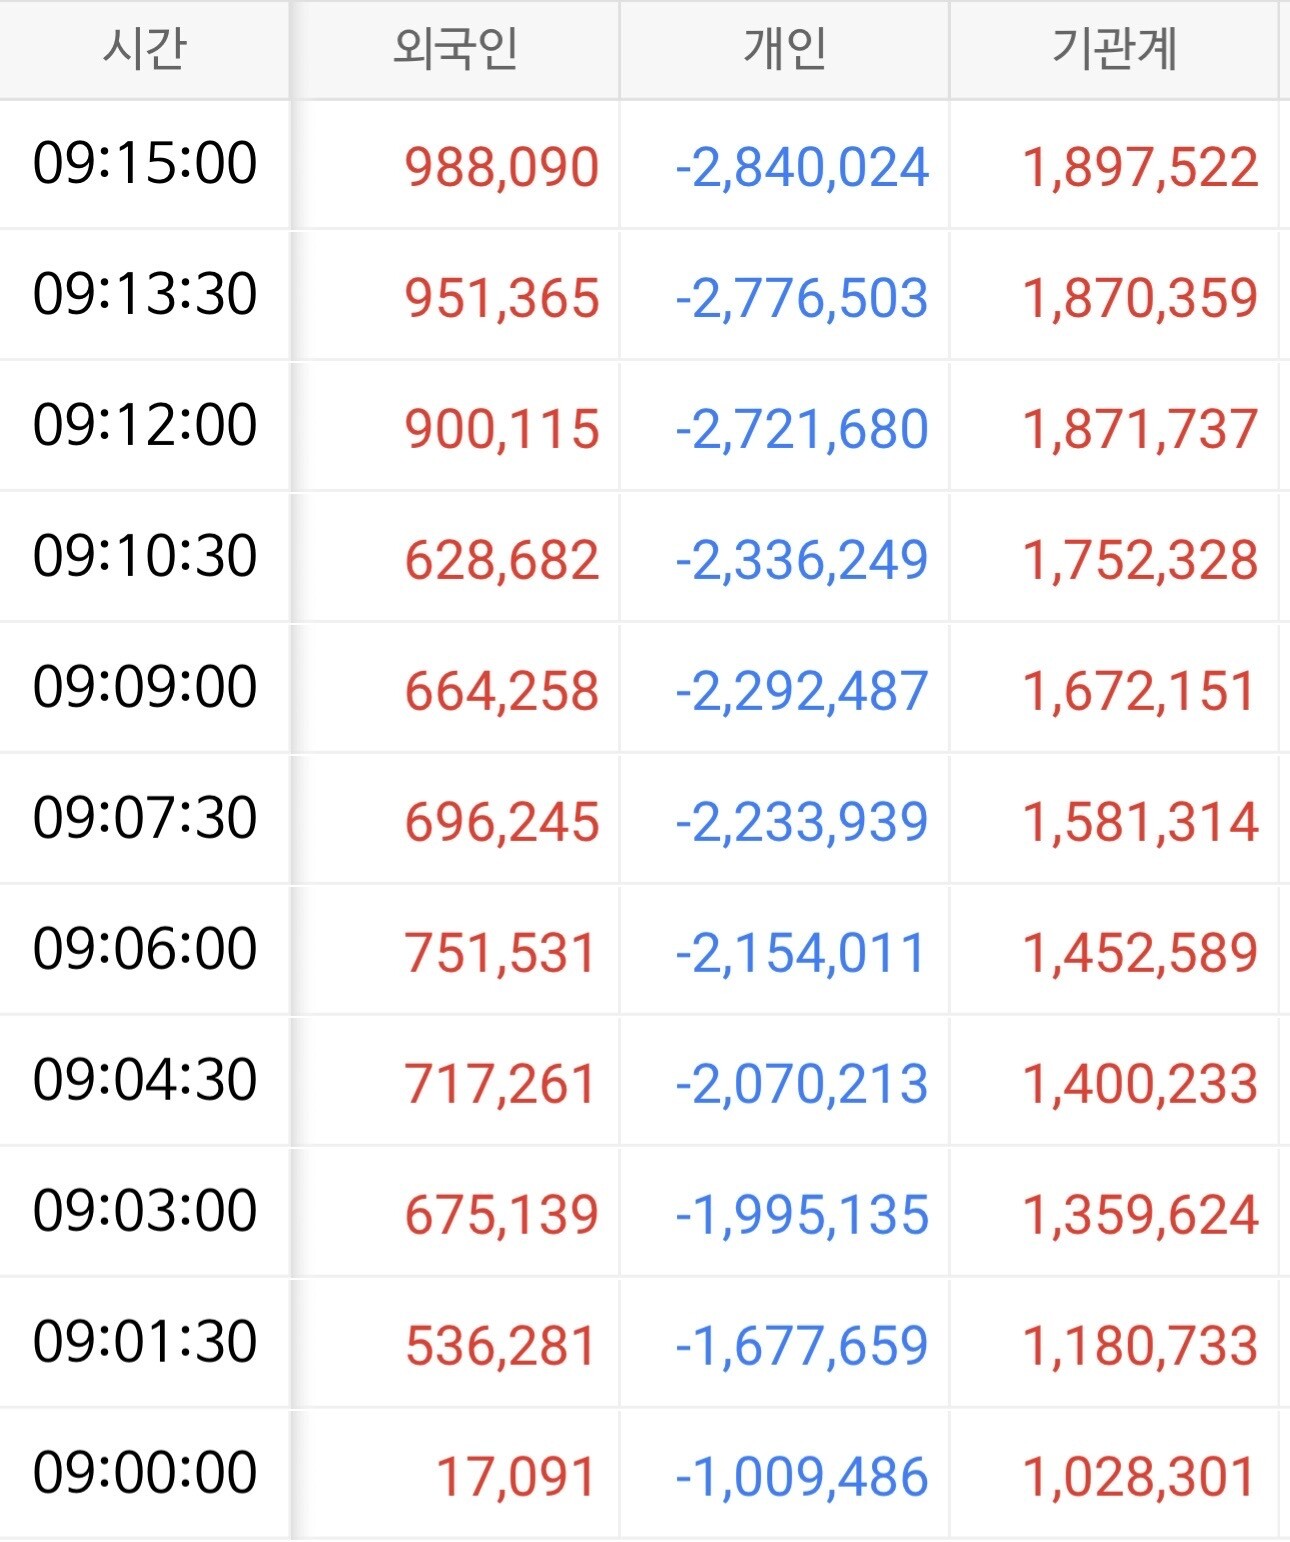Tap foreigner value 17,091
1290x1542 pixels.
pyautogui.click(x=516, y=1477)
